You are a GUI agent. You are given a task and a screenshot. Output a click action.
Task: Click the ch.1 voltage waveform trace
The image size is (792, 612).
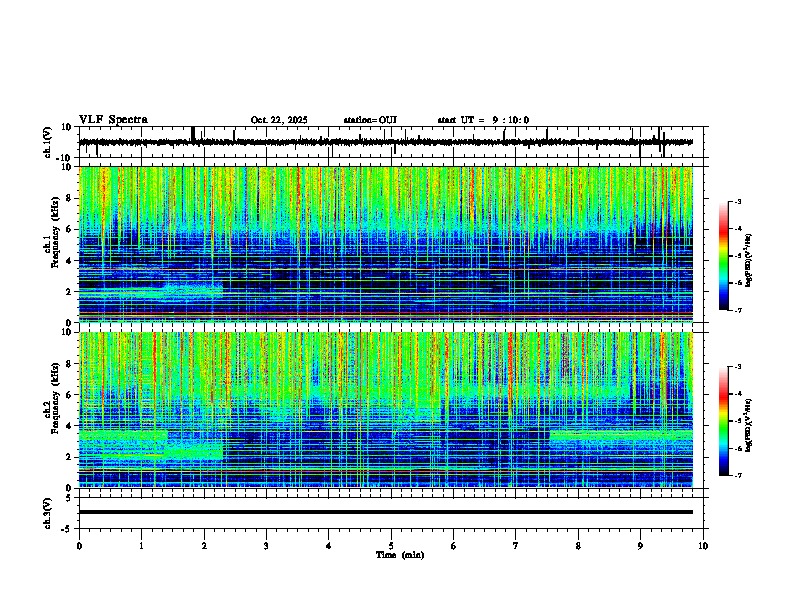[x=386, y=142]
